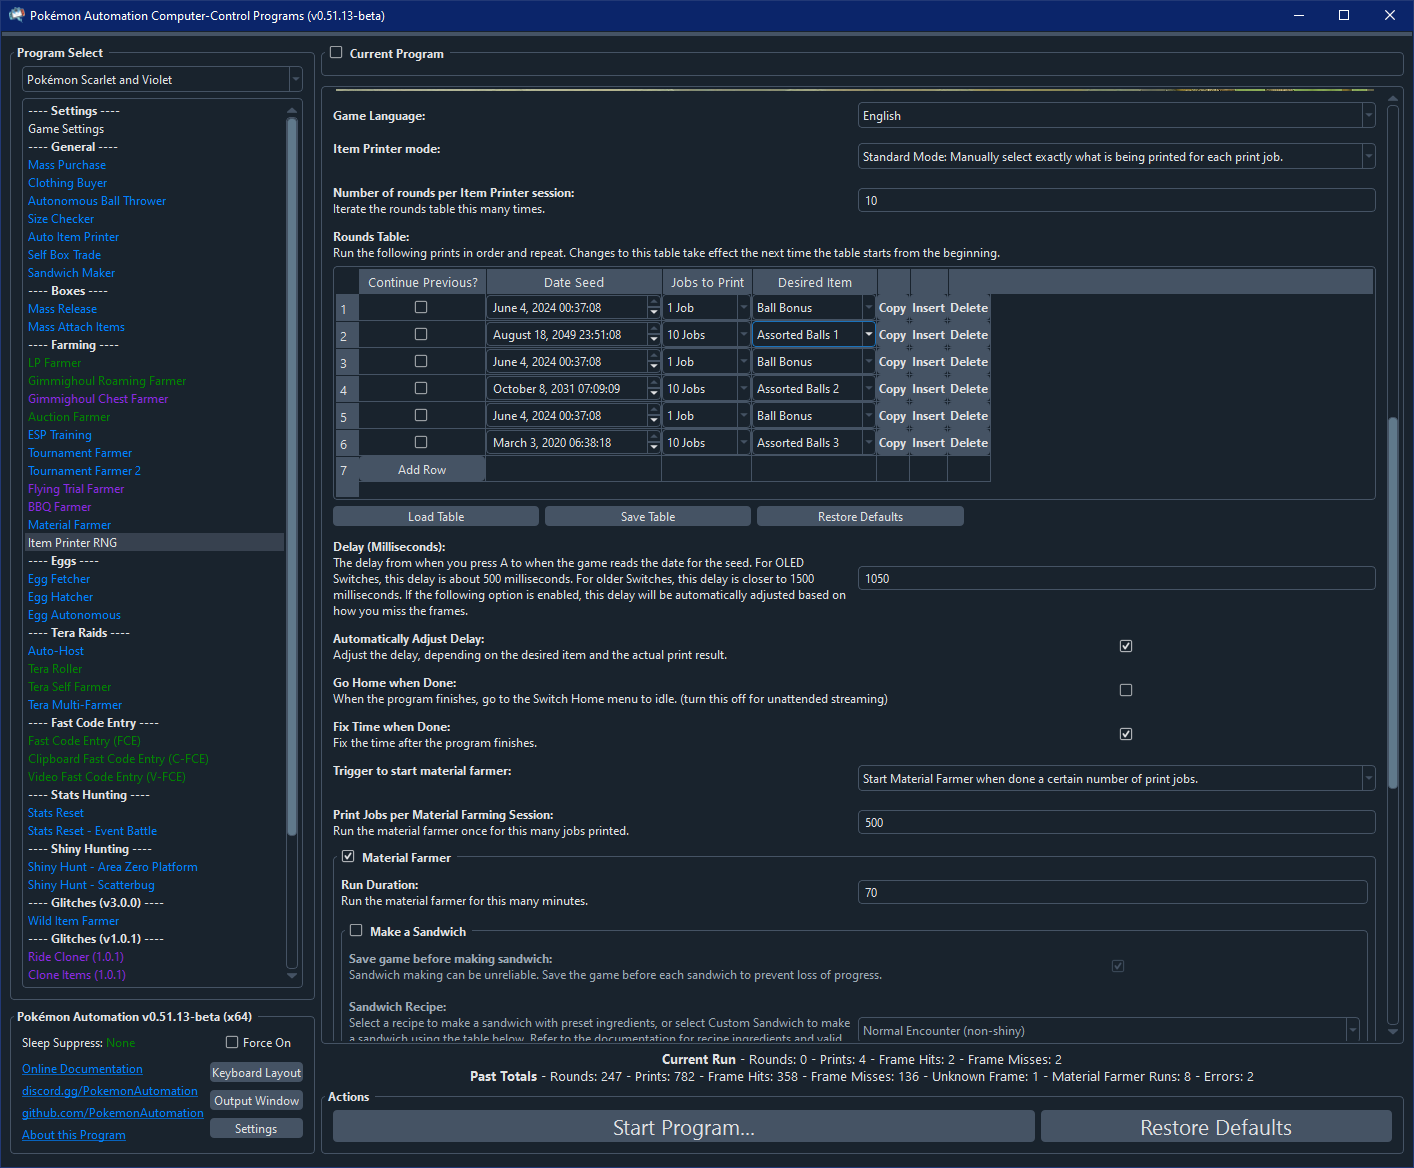The height and width of the screenshot is (1168, 1414).
Task: Click Copy on rounds table row 2
Action: (x=892, y=335)
